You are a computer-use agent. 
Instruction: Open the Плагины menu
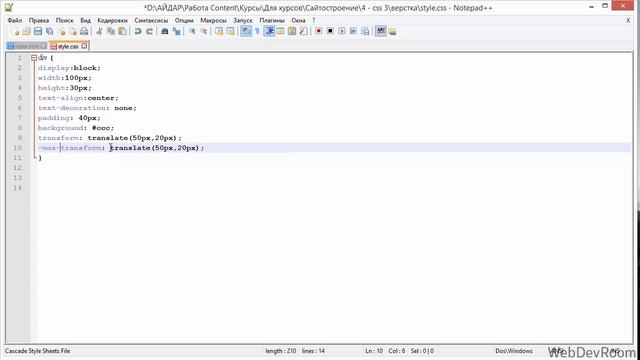pyautogui.click(x=272, y=20)
